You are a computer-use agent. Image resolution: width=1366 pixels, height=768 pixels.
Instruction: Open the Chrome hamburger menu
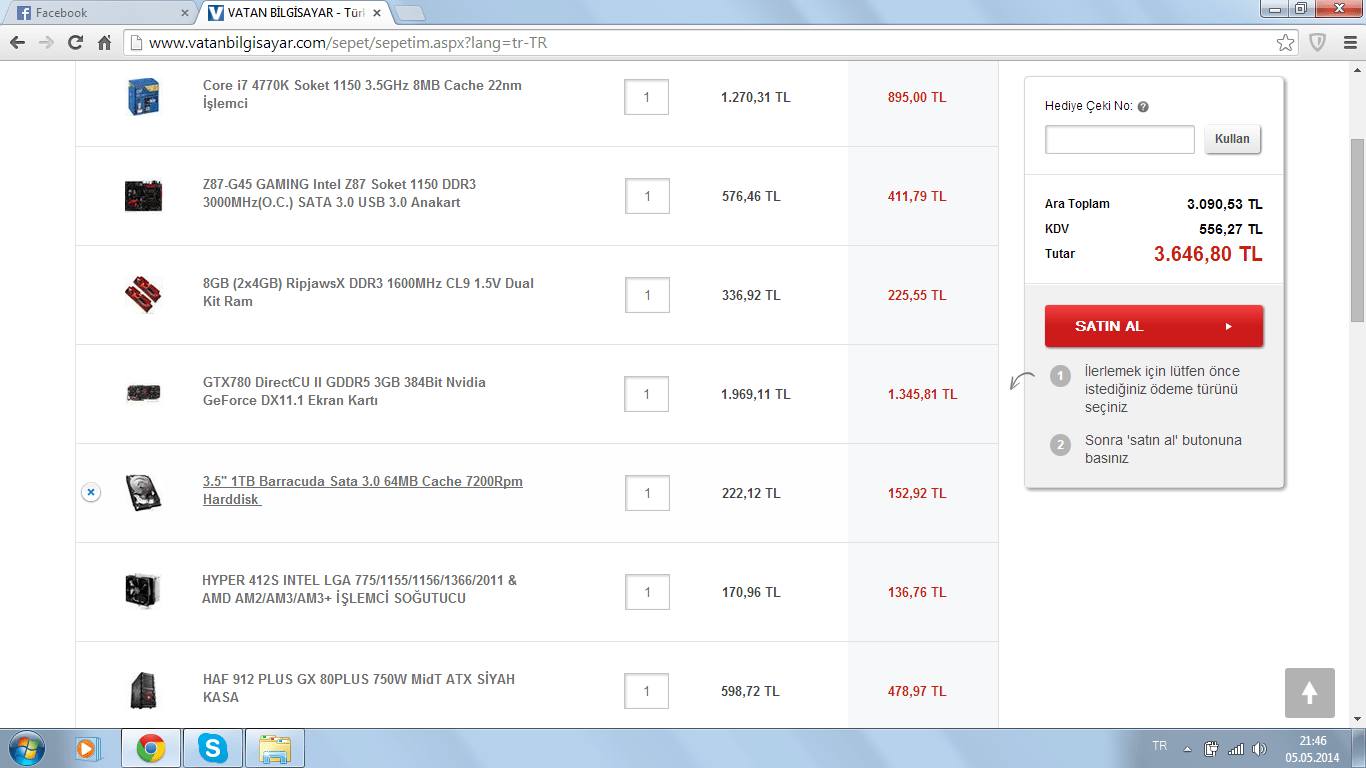click(x=1349, y=43)
